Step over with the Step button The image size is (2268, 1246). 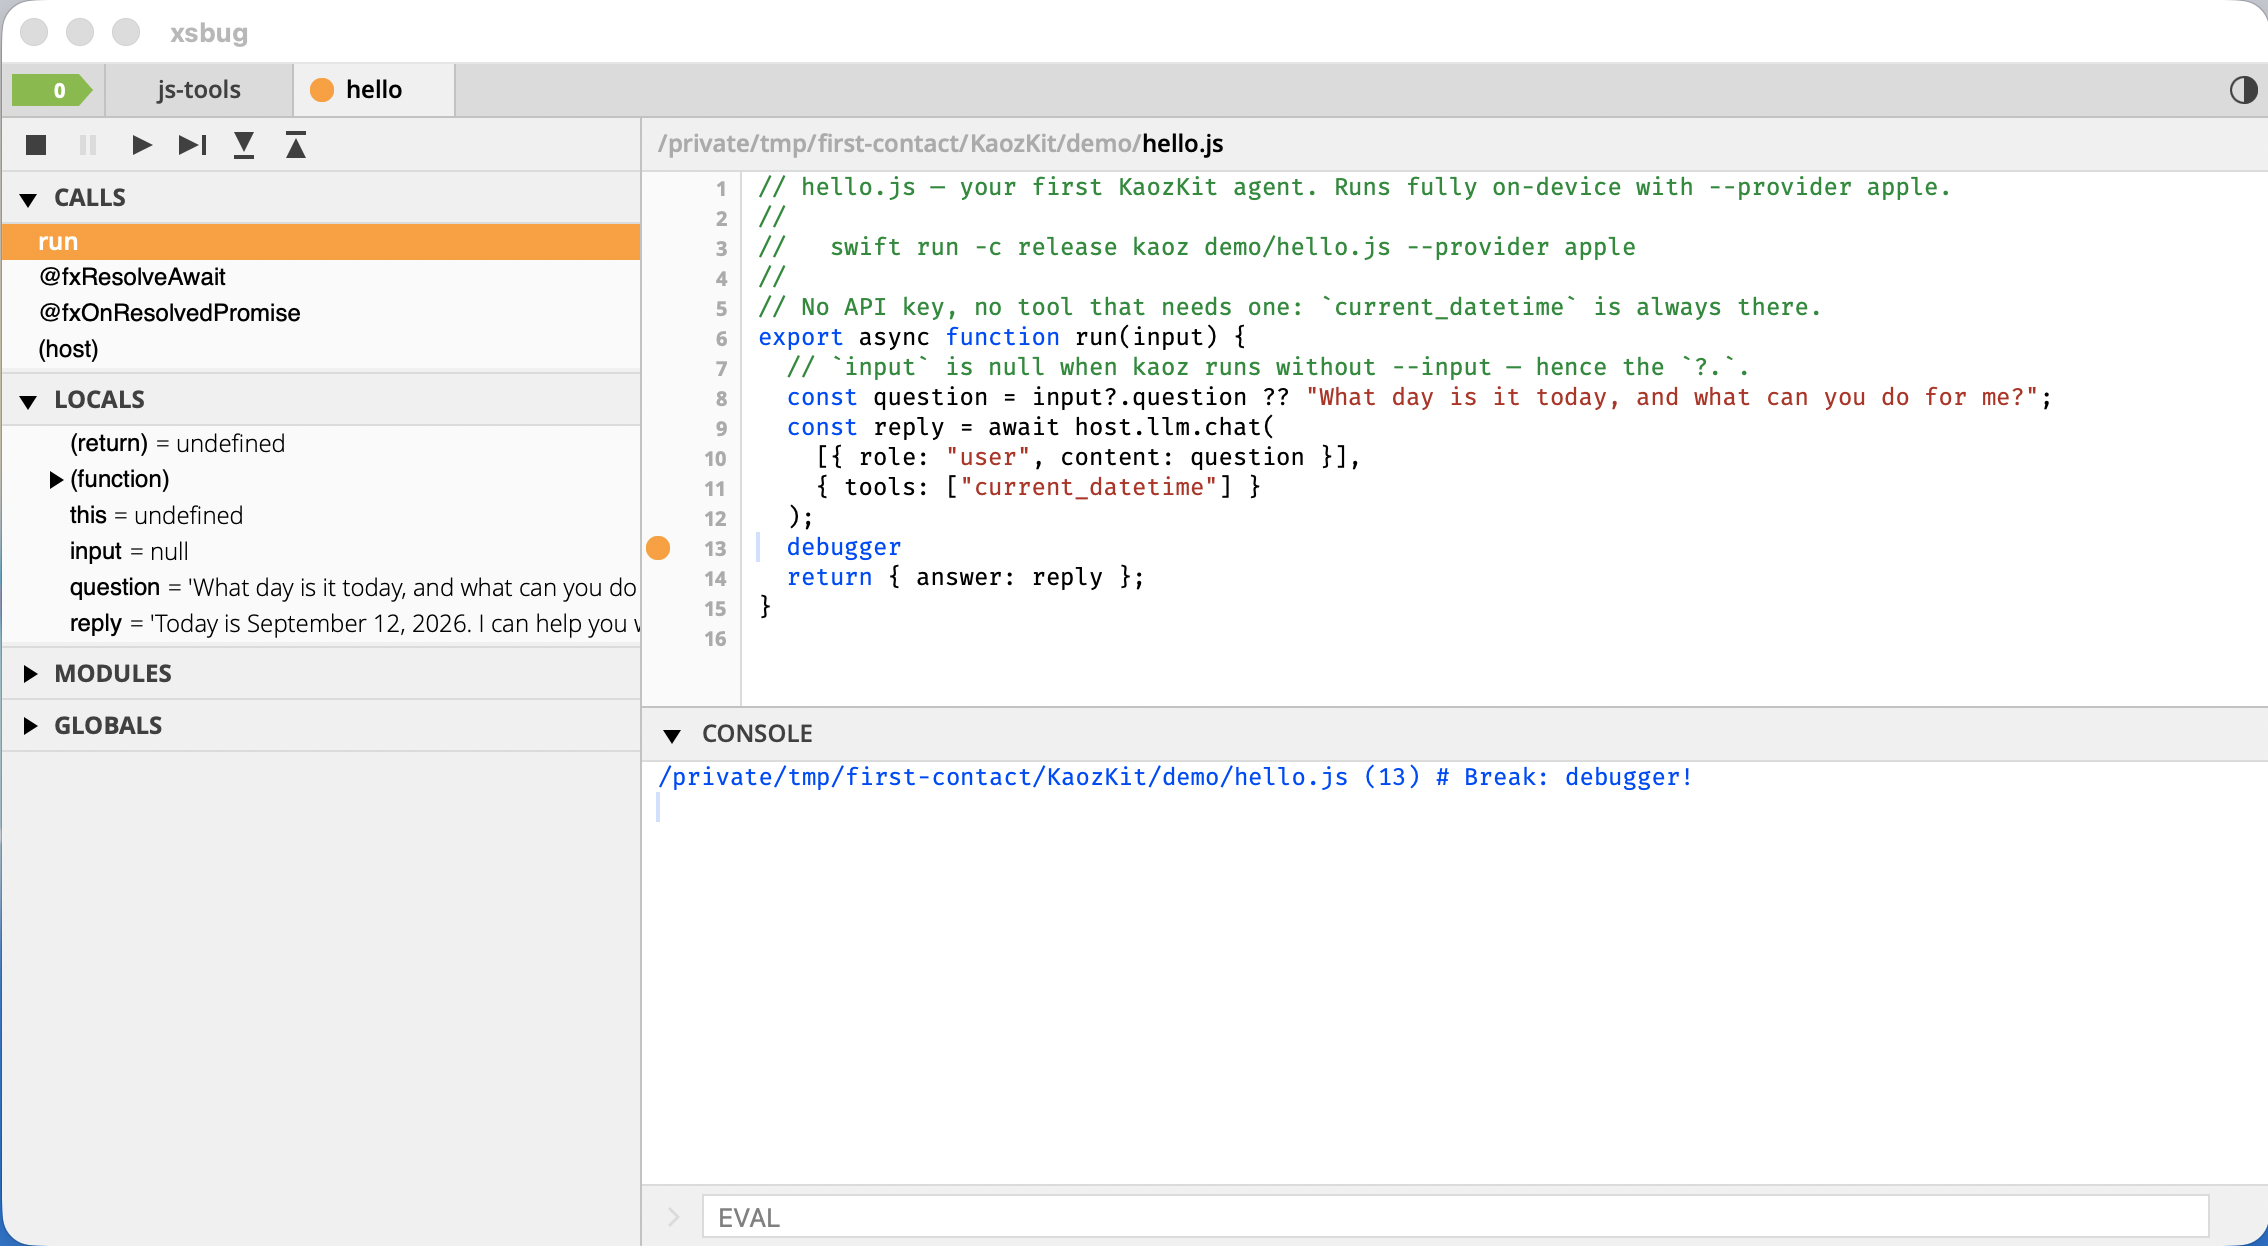(x=192, y=145)
